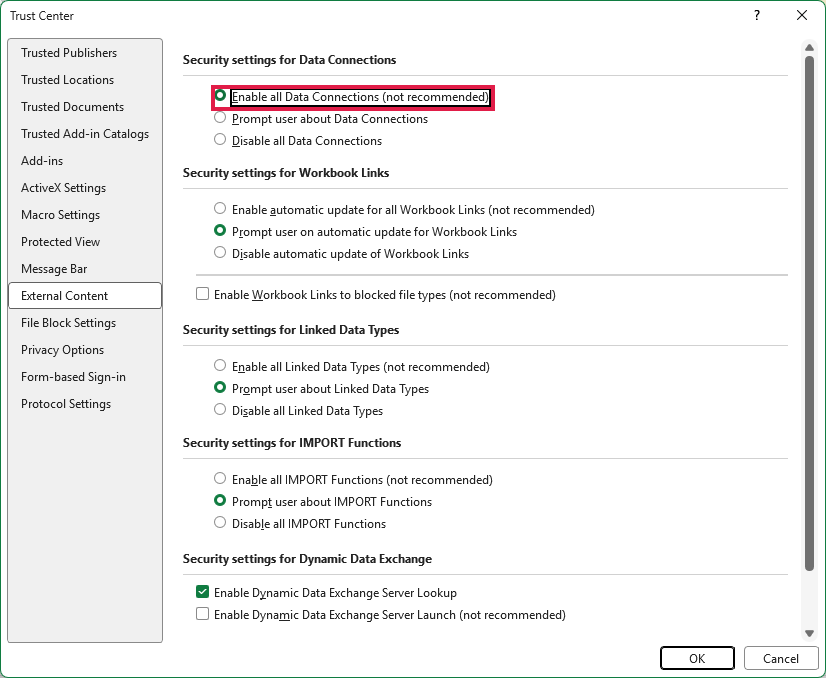Open the Trusted Documents section
This screenshot has width=826, height=678.
point(85,106)
